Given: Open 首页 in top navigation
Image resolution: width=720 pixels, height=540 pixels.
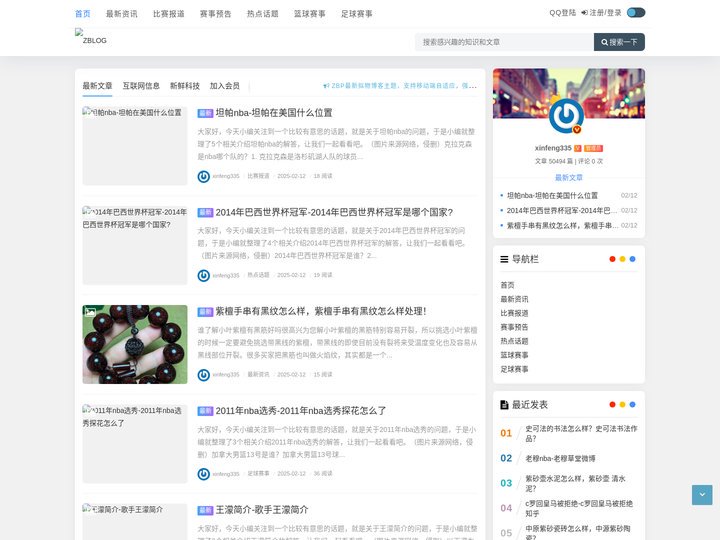Looking at the screenshot, I should [83, 14].
